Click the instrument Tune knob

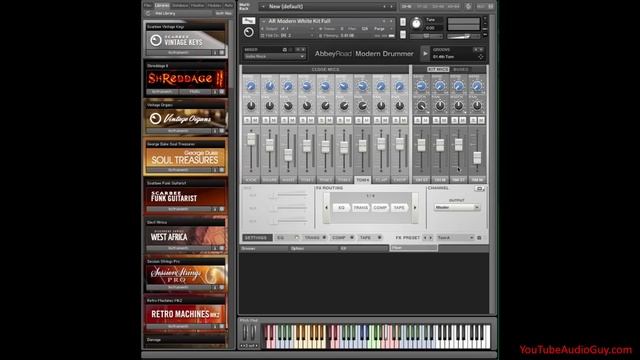coord(416,23)
